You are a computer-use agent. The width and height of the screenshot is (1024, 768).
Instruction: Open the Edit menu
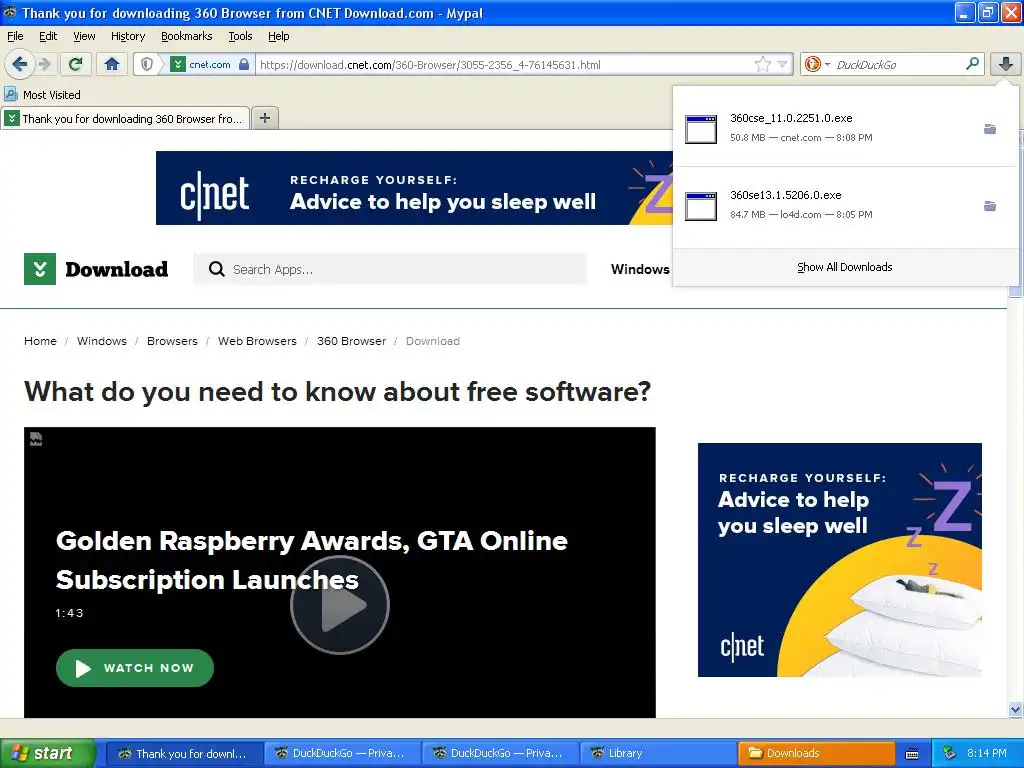pyautogui.click(x=48, y=36)
